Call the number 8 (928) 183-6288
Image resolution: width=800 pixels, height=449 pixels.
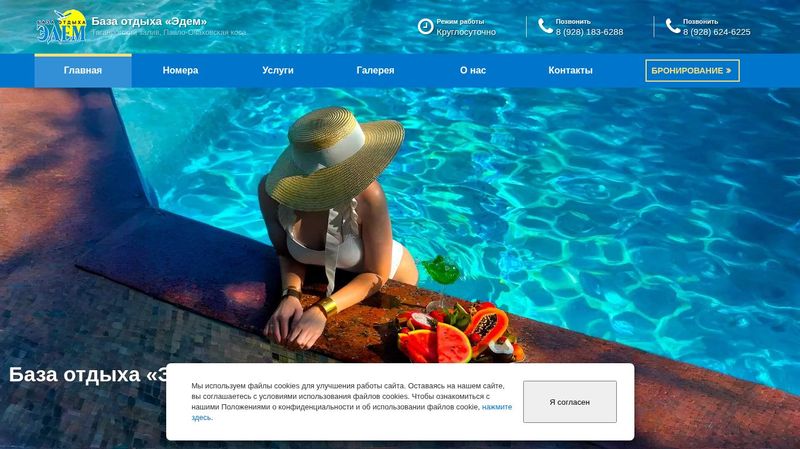[589, 32]
